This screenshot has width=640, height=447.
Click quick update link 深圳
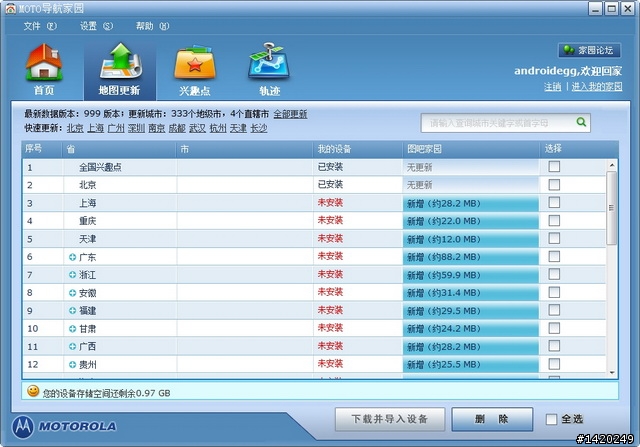(136, 128)
